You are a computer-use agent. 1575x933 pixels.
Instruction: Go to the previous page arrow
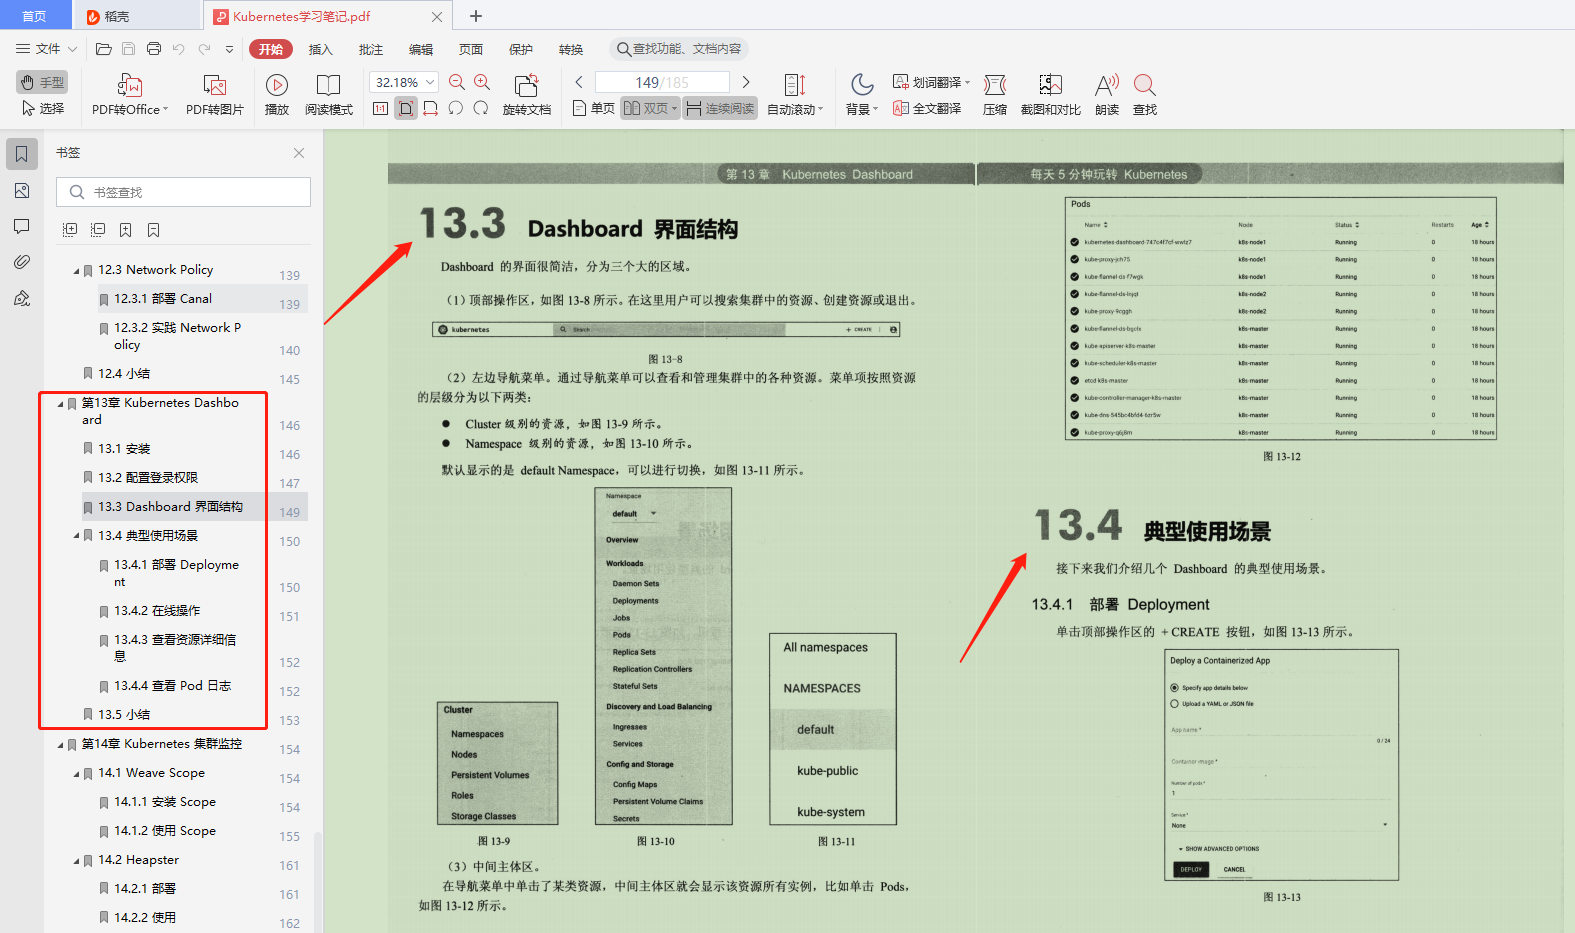(579, 82)
